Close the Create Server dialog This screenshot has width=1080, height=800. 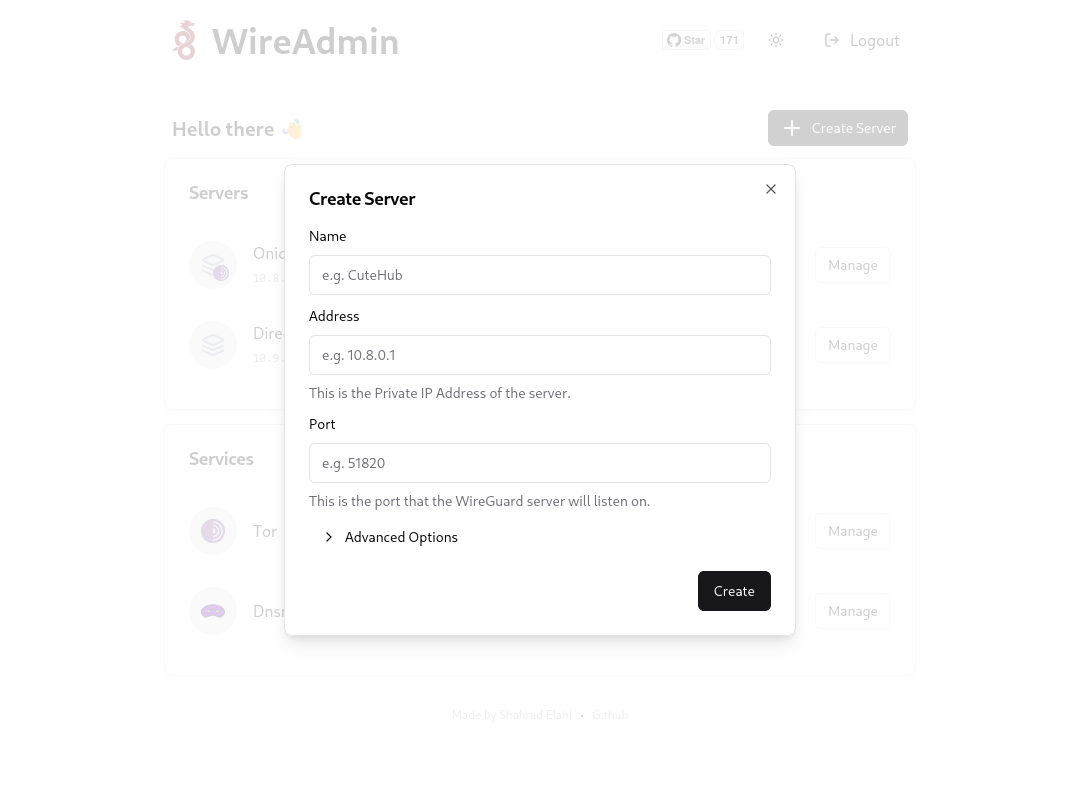(771, 189)
